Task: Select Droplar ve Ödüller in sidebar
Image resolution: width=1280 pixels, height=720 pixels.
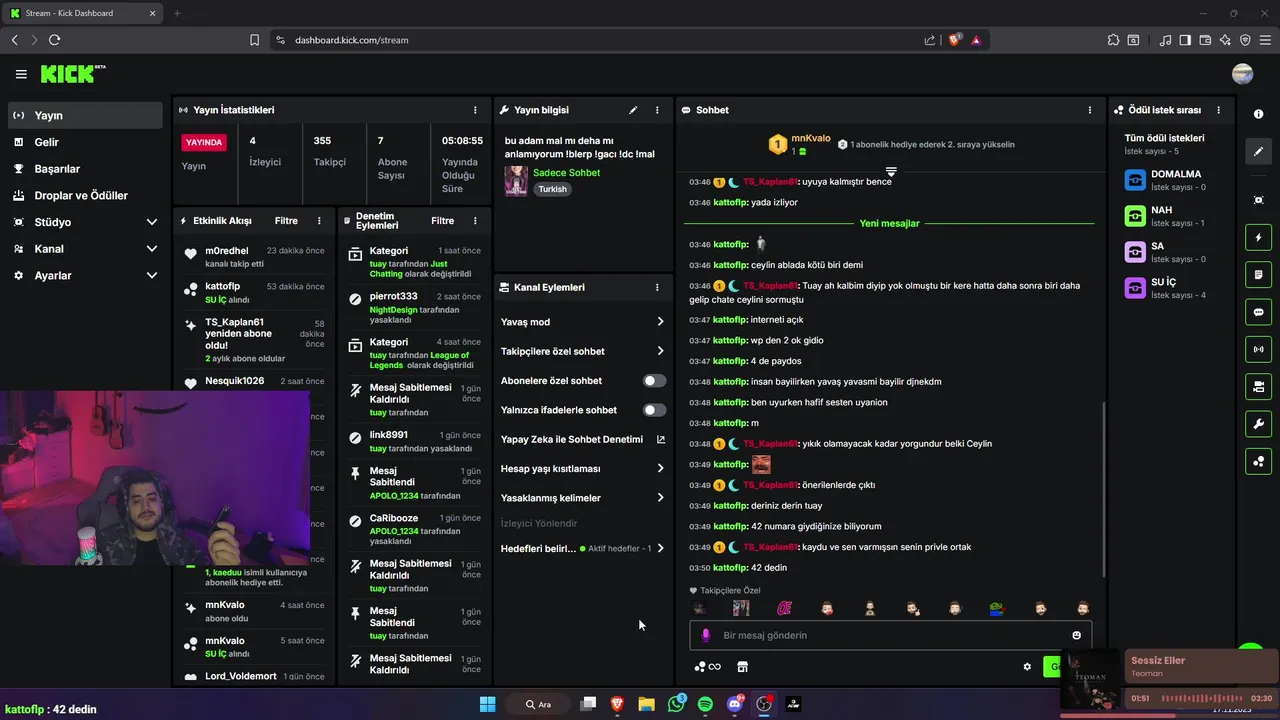Action: click(x=84, y=195)
